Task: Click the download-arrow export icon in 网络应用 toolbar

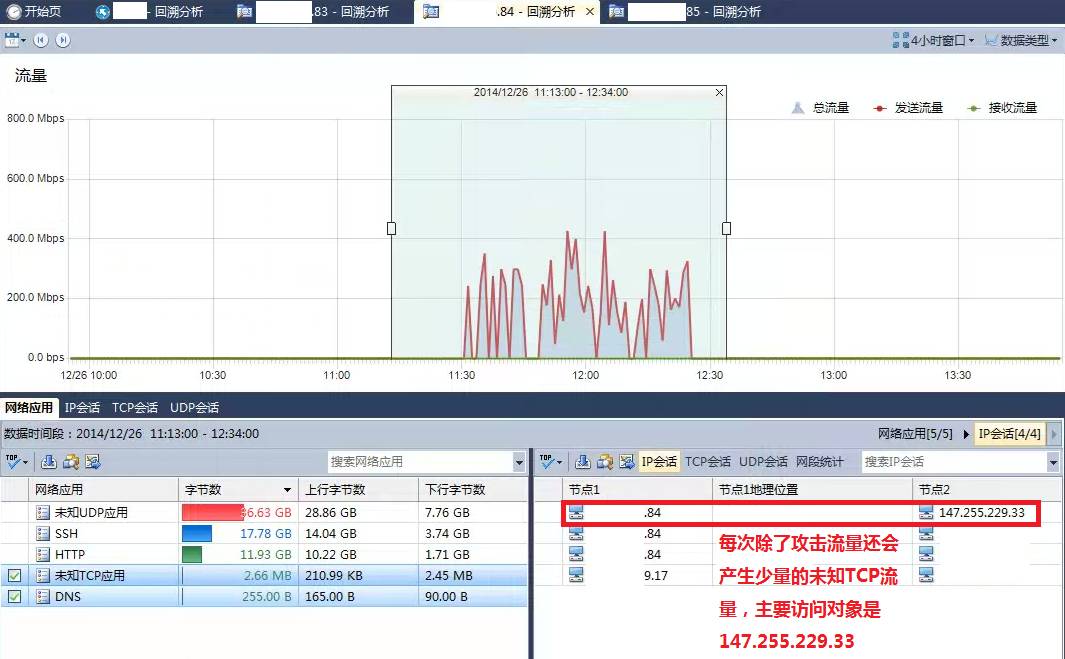Action: (49, 462)
